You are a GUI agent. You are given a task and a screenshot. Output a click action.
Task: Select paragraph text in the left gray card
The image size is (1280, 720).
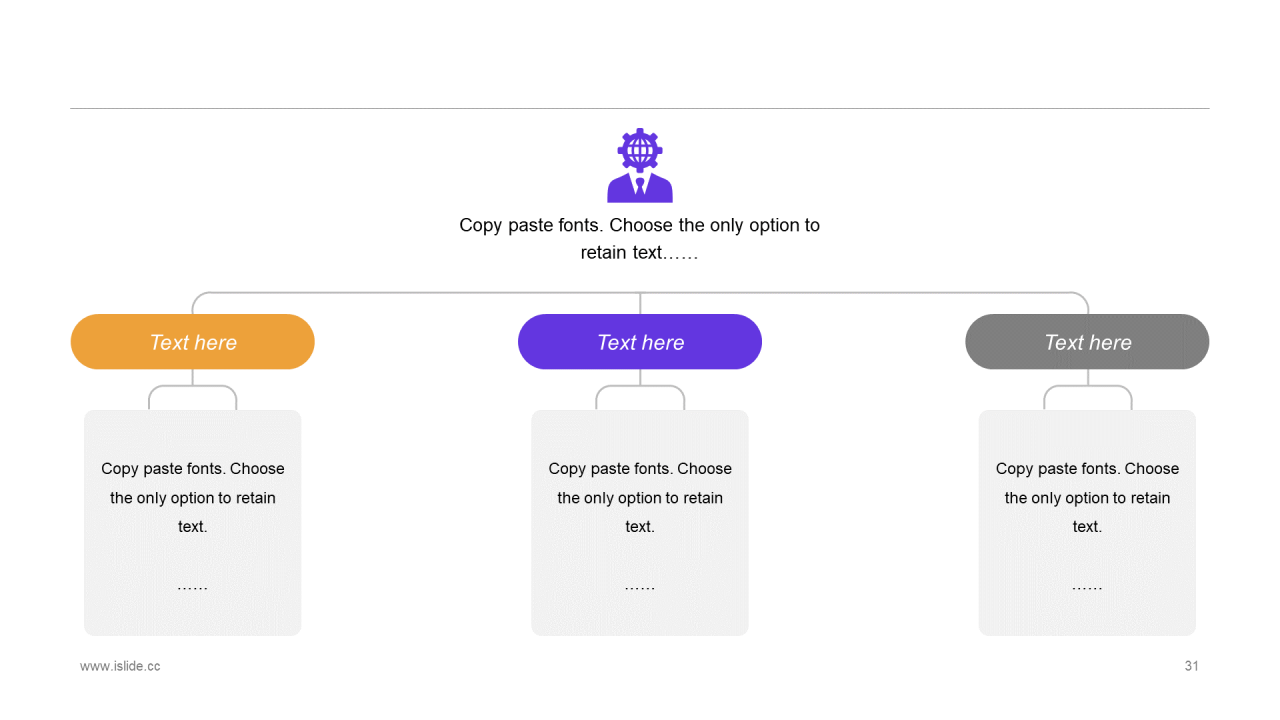coord(193,497)
